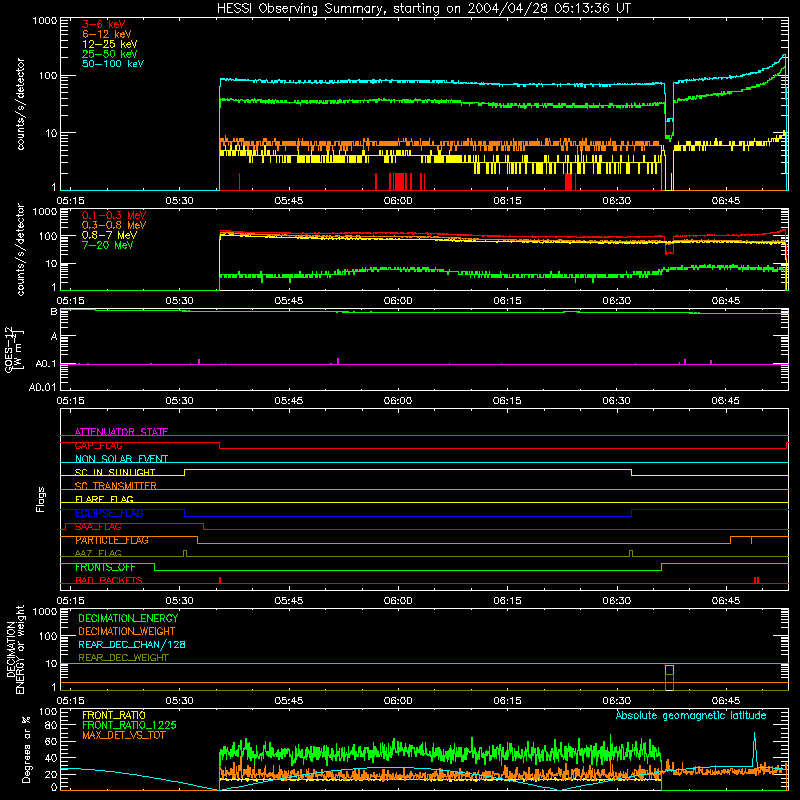Pick the AAZ_FLAG label
Viewport: 800px width, 800px height.
pos(98,553)
